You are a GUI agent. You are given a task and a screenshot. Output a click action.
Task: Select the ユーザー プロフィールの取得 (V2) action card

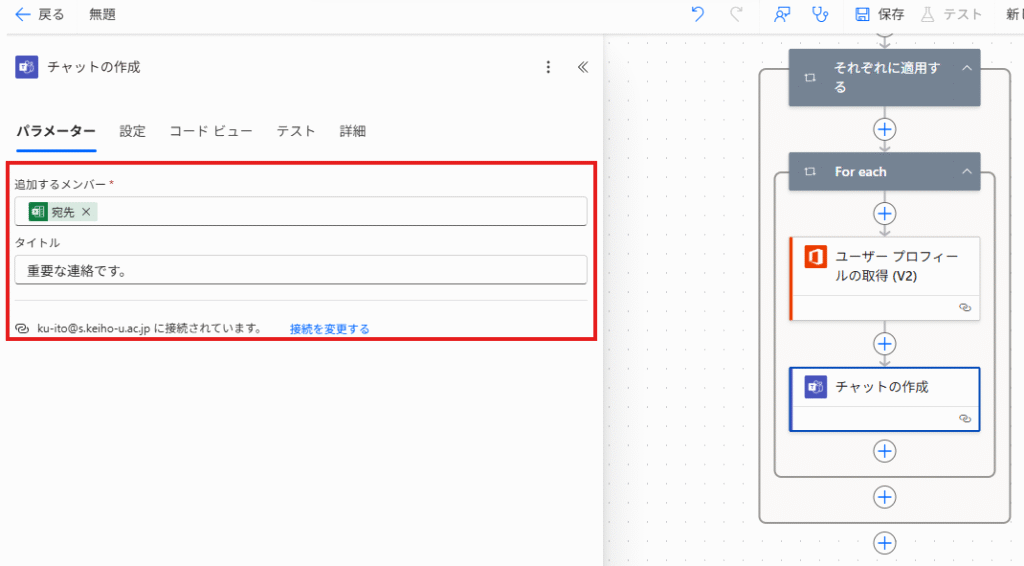[x=884, y=278]
